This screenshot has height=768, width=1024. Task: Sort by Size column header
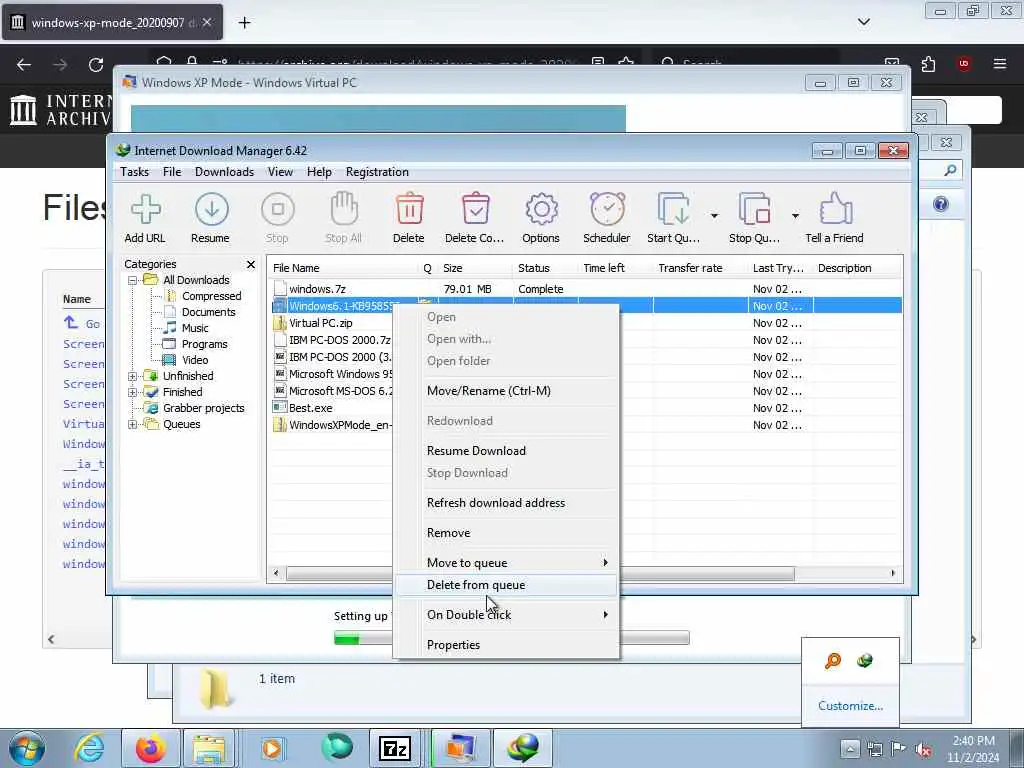pos(475,268)
